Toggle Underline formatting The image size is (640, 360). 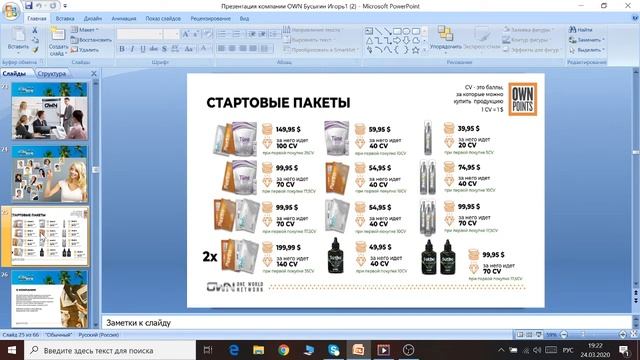[143, 49]
